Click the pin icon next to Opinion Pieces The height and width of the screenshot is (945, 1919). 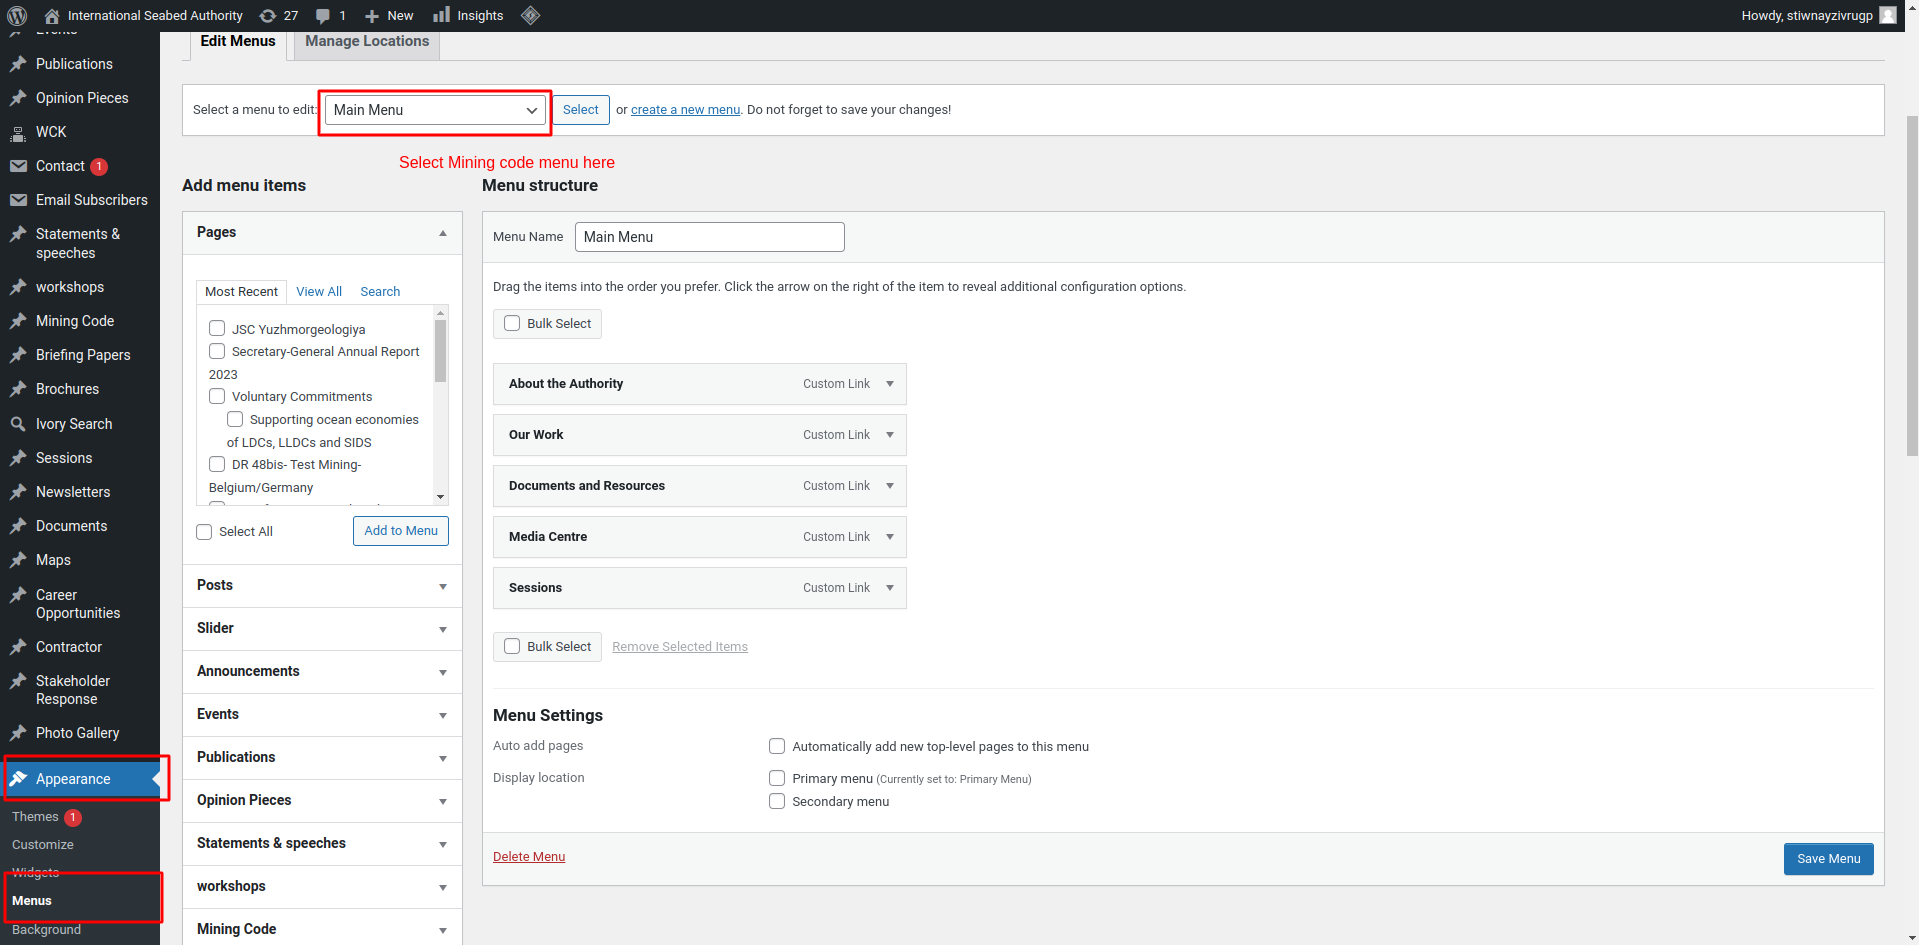point(18,98)
